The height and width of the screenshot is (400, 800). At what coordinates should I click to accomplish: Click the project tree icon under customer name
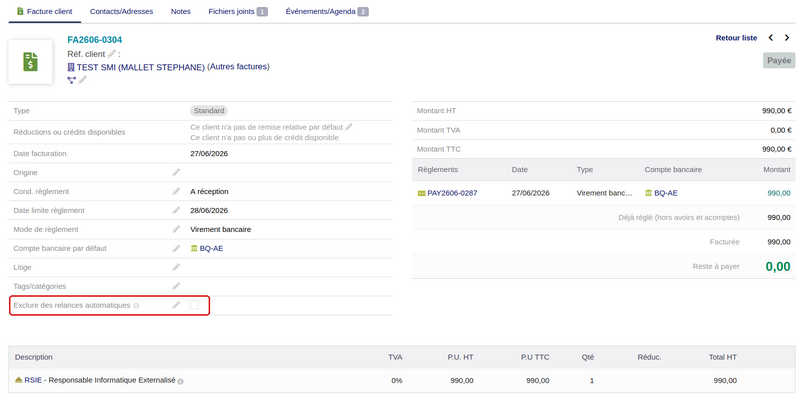tap(71, 80)
